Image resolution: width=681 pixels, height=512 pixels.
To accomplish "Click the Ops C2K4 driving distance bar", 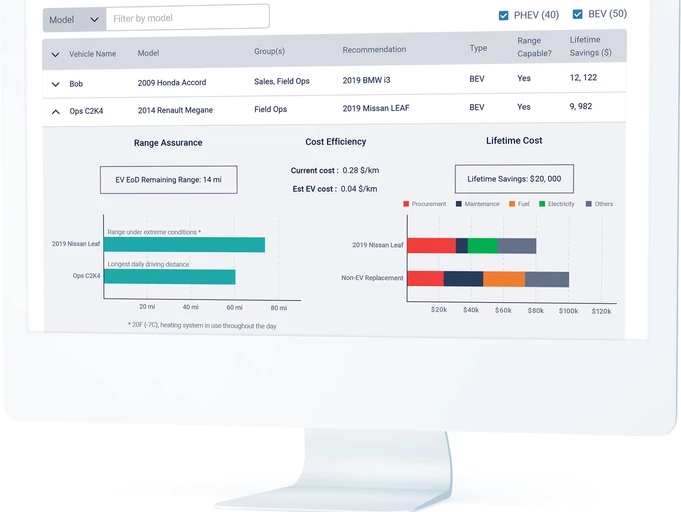I will [x=169, y=277].
